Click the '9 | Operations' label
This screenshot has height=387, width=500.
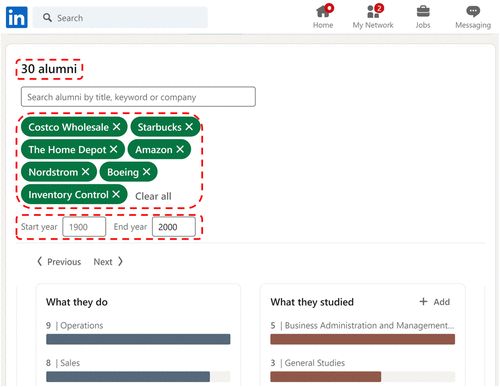click(75, 325)
